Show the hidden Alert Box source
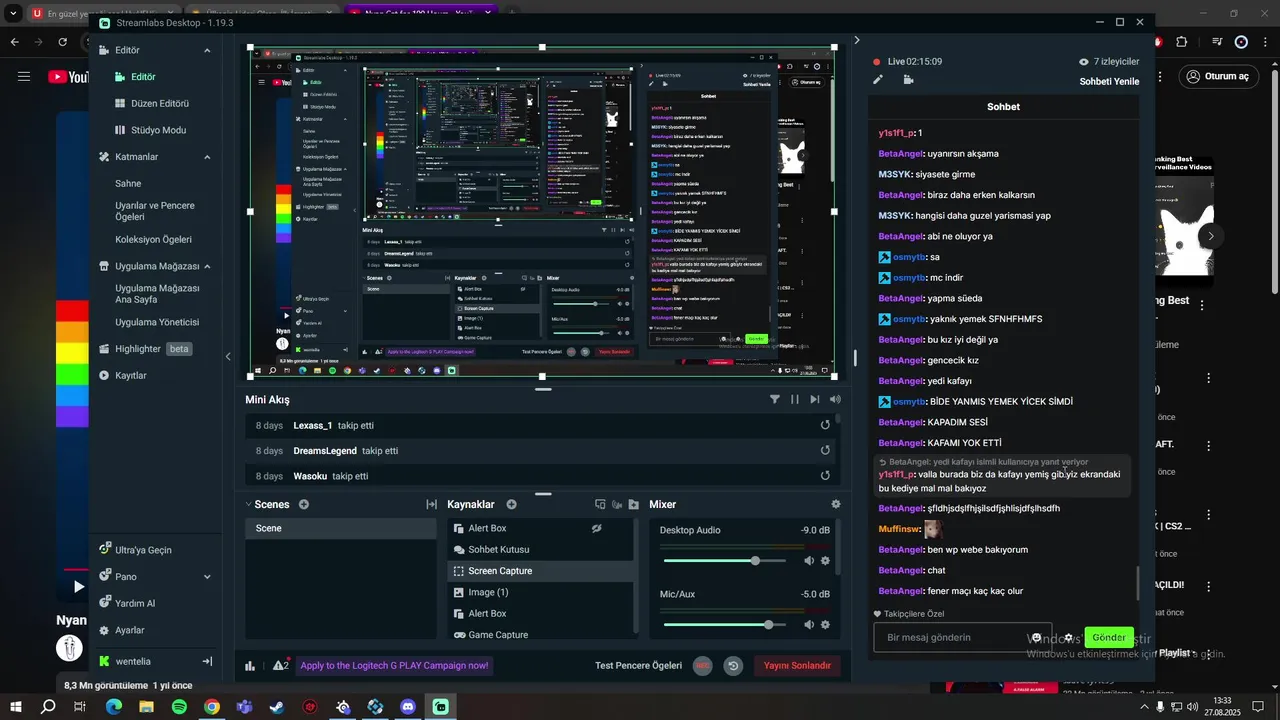The width and height of the screenshot is (1280, 720). pyautogui.click(x=596, y=528)
